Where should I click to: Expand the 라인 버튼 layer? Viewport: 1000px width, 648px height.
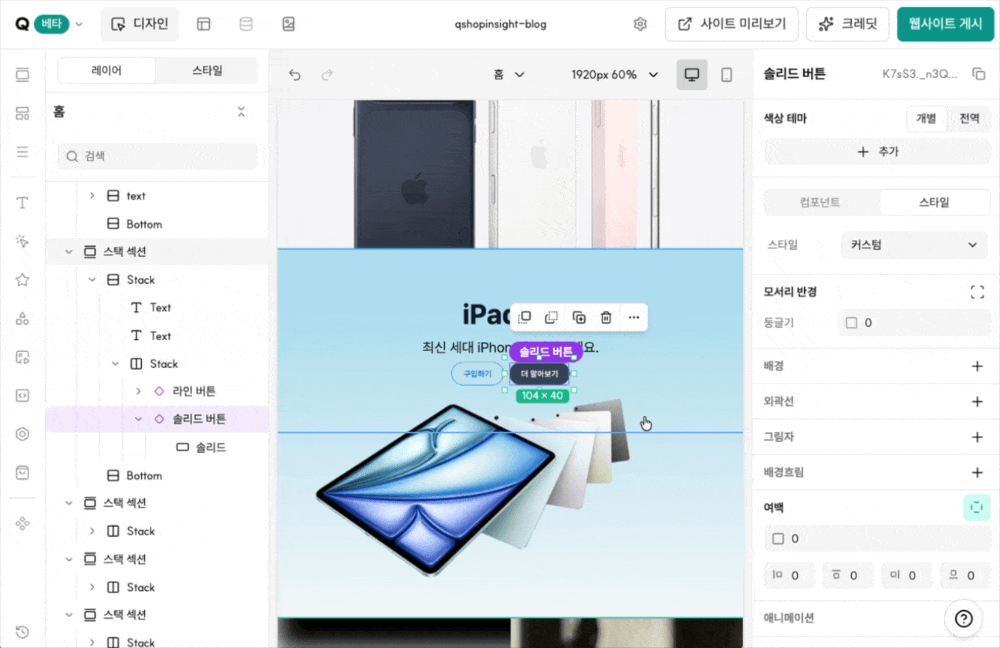pos(138,391)
